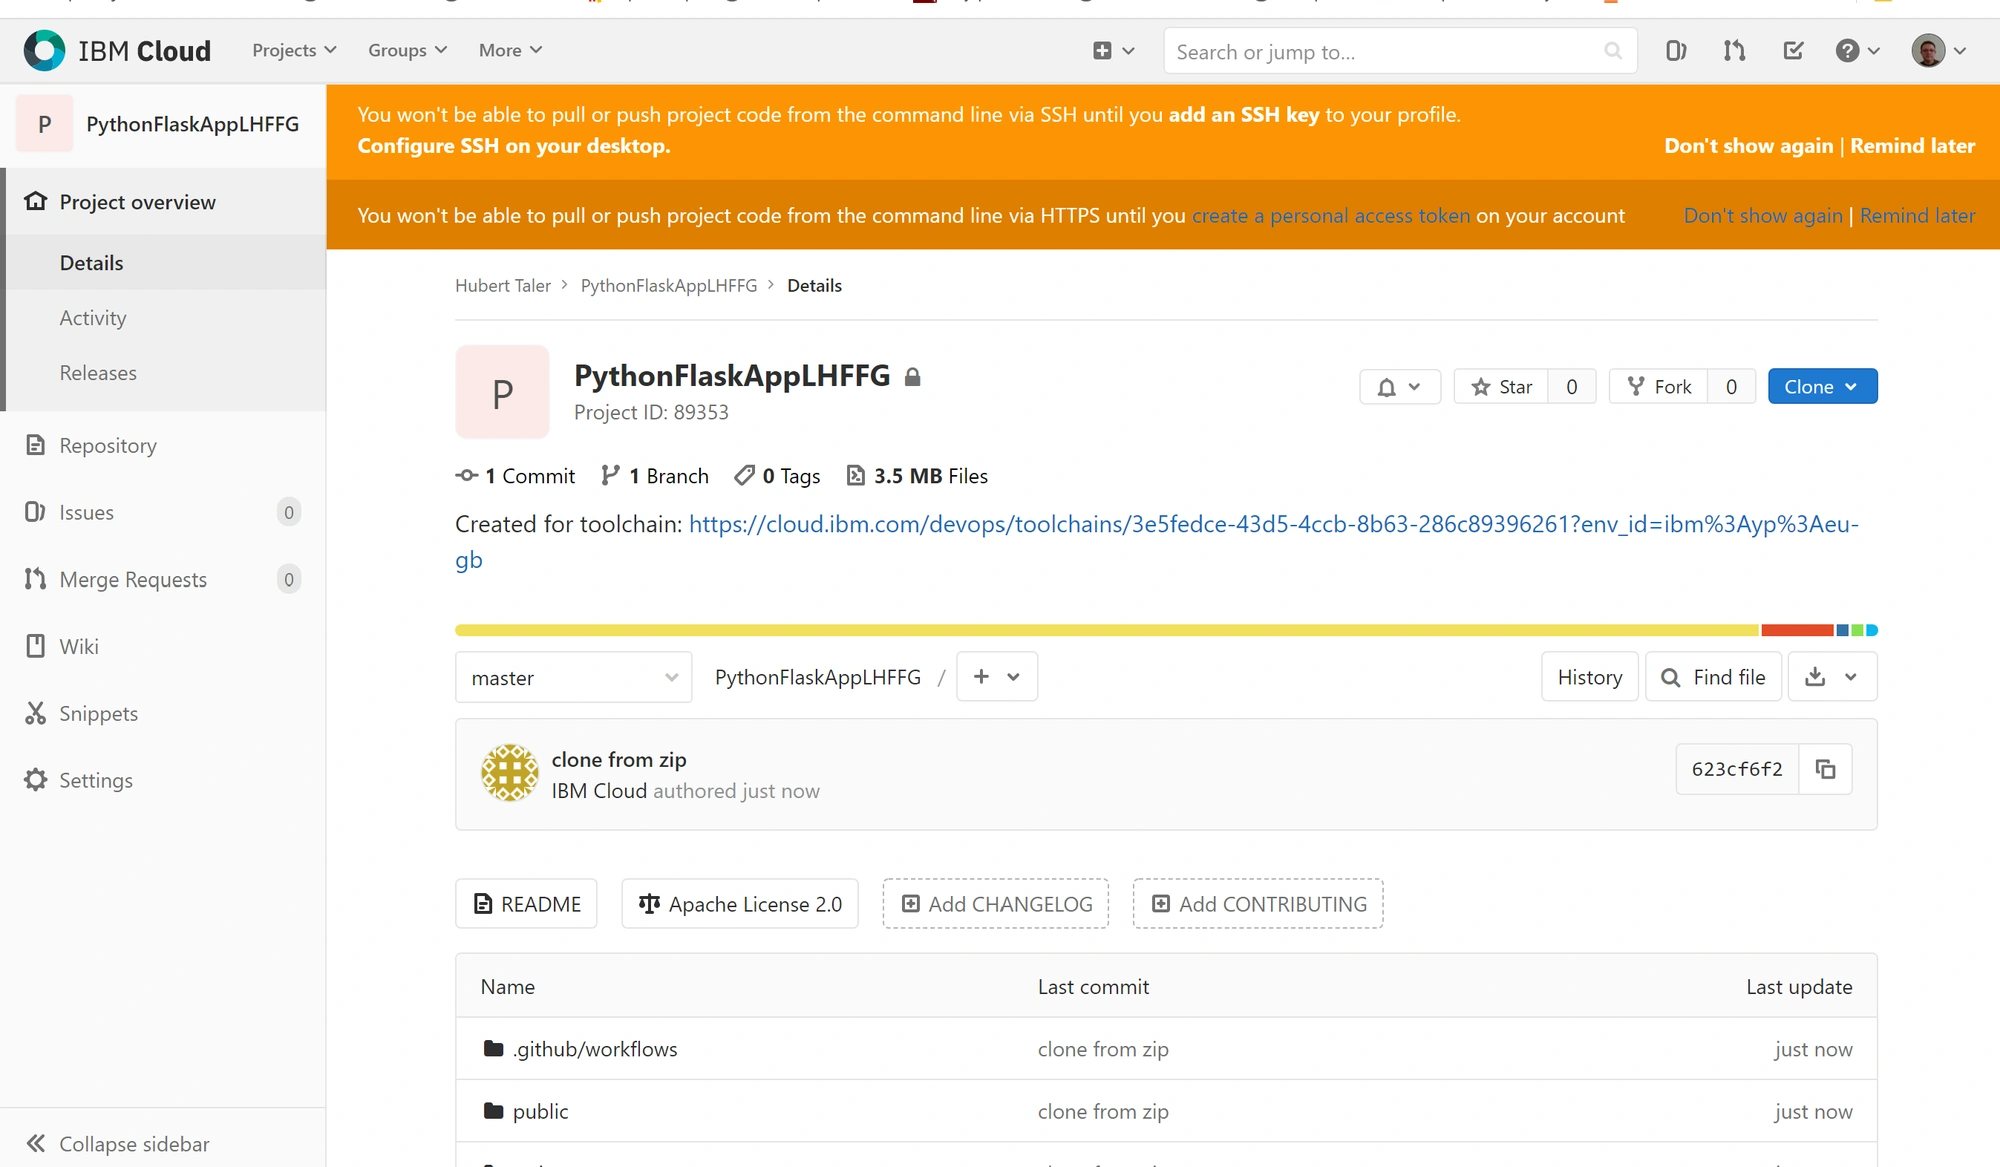The height and width of the screenshot is (1167, 2000).
Task: Click the Find file button
Action: (1713, 677)
